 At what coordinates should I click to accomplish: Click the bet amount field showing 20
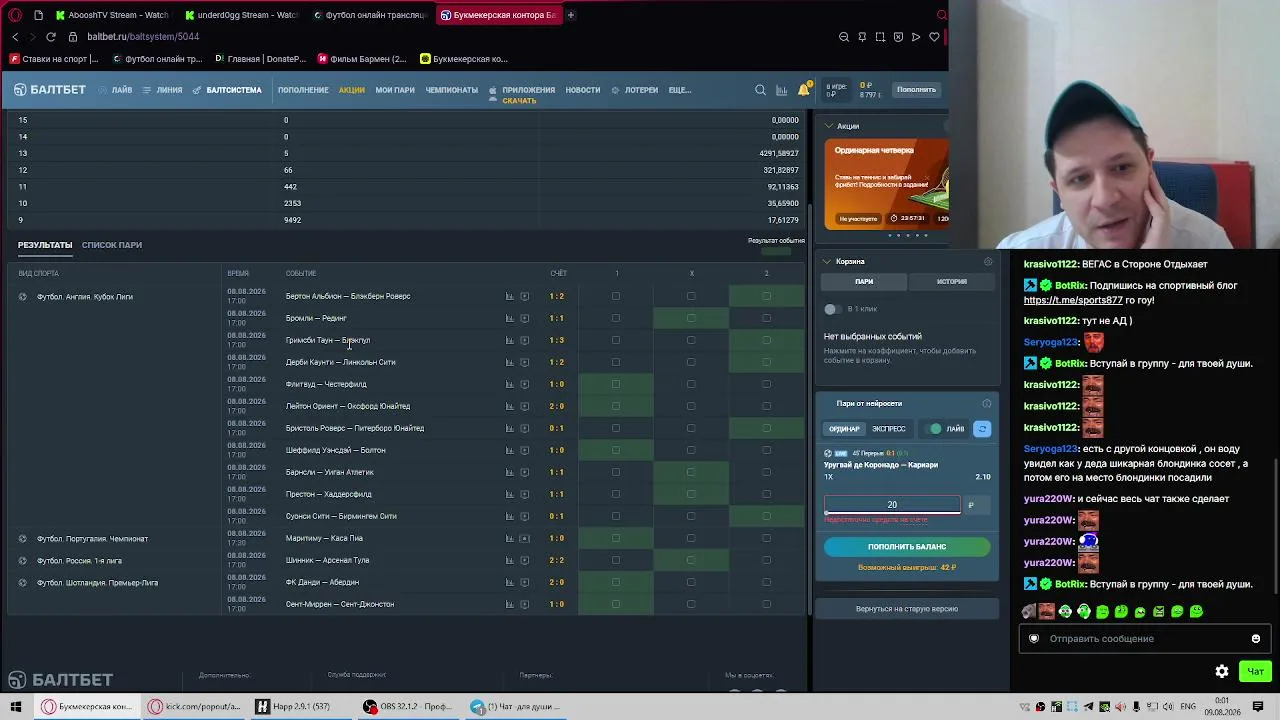tap(892, 505)
